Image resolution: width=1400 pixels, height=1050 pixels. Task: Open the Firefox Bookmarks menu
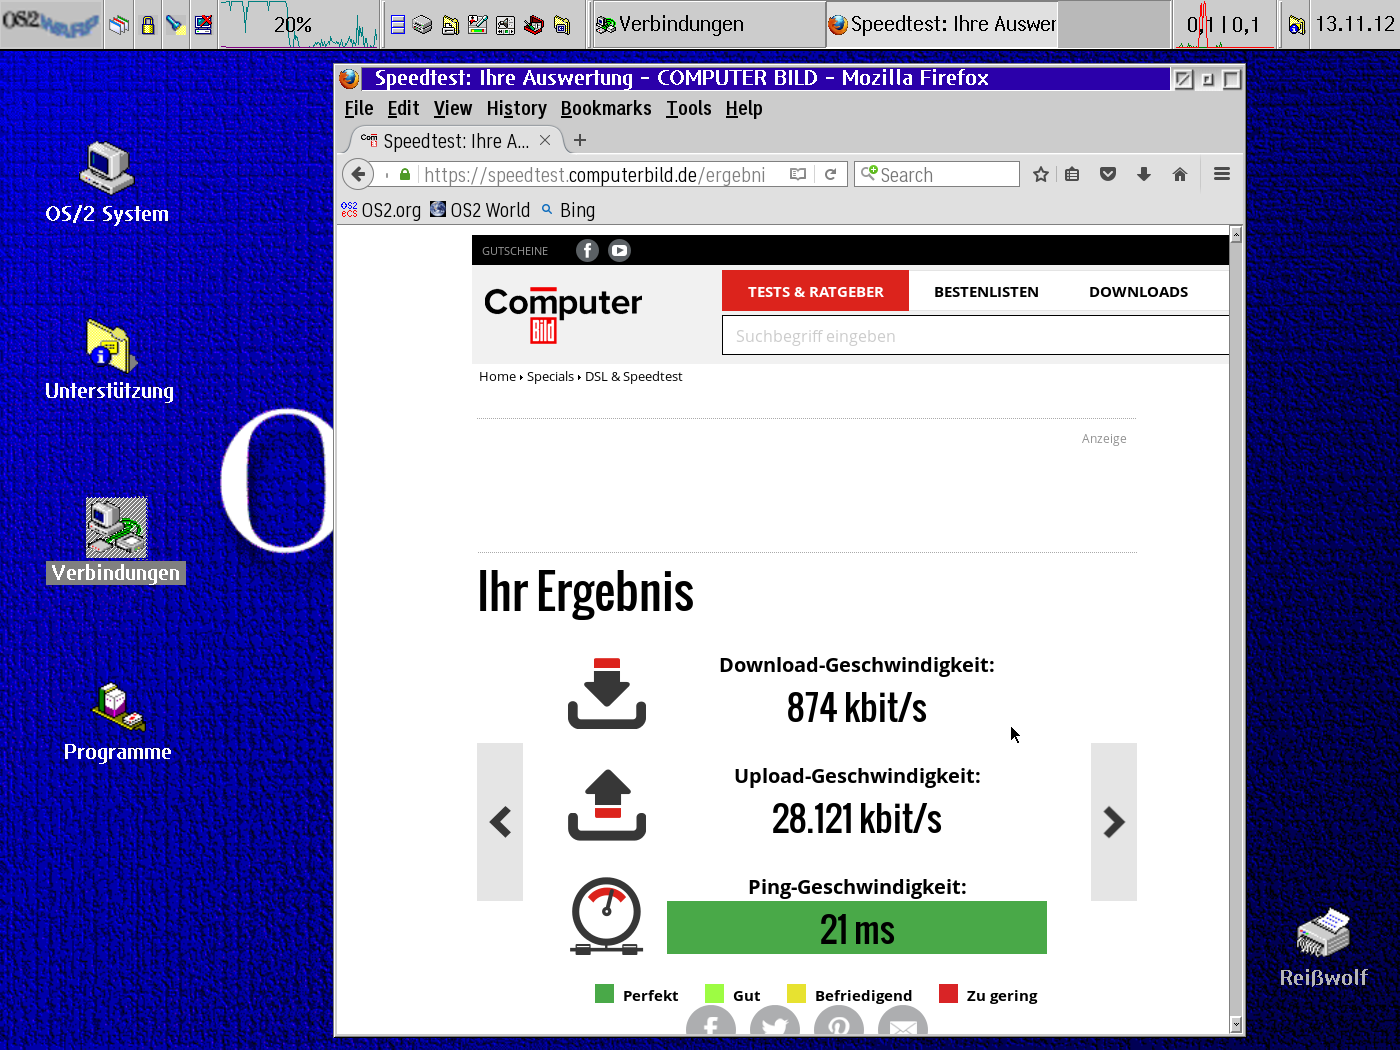pos(606,108)
